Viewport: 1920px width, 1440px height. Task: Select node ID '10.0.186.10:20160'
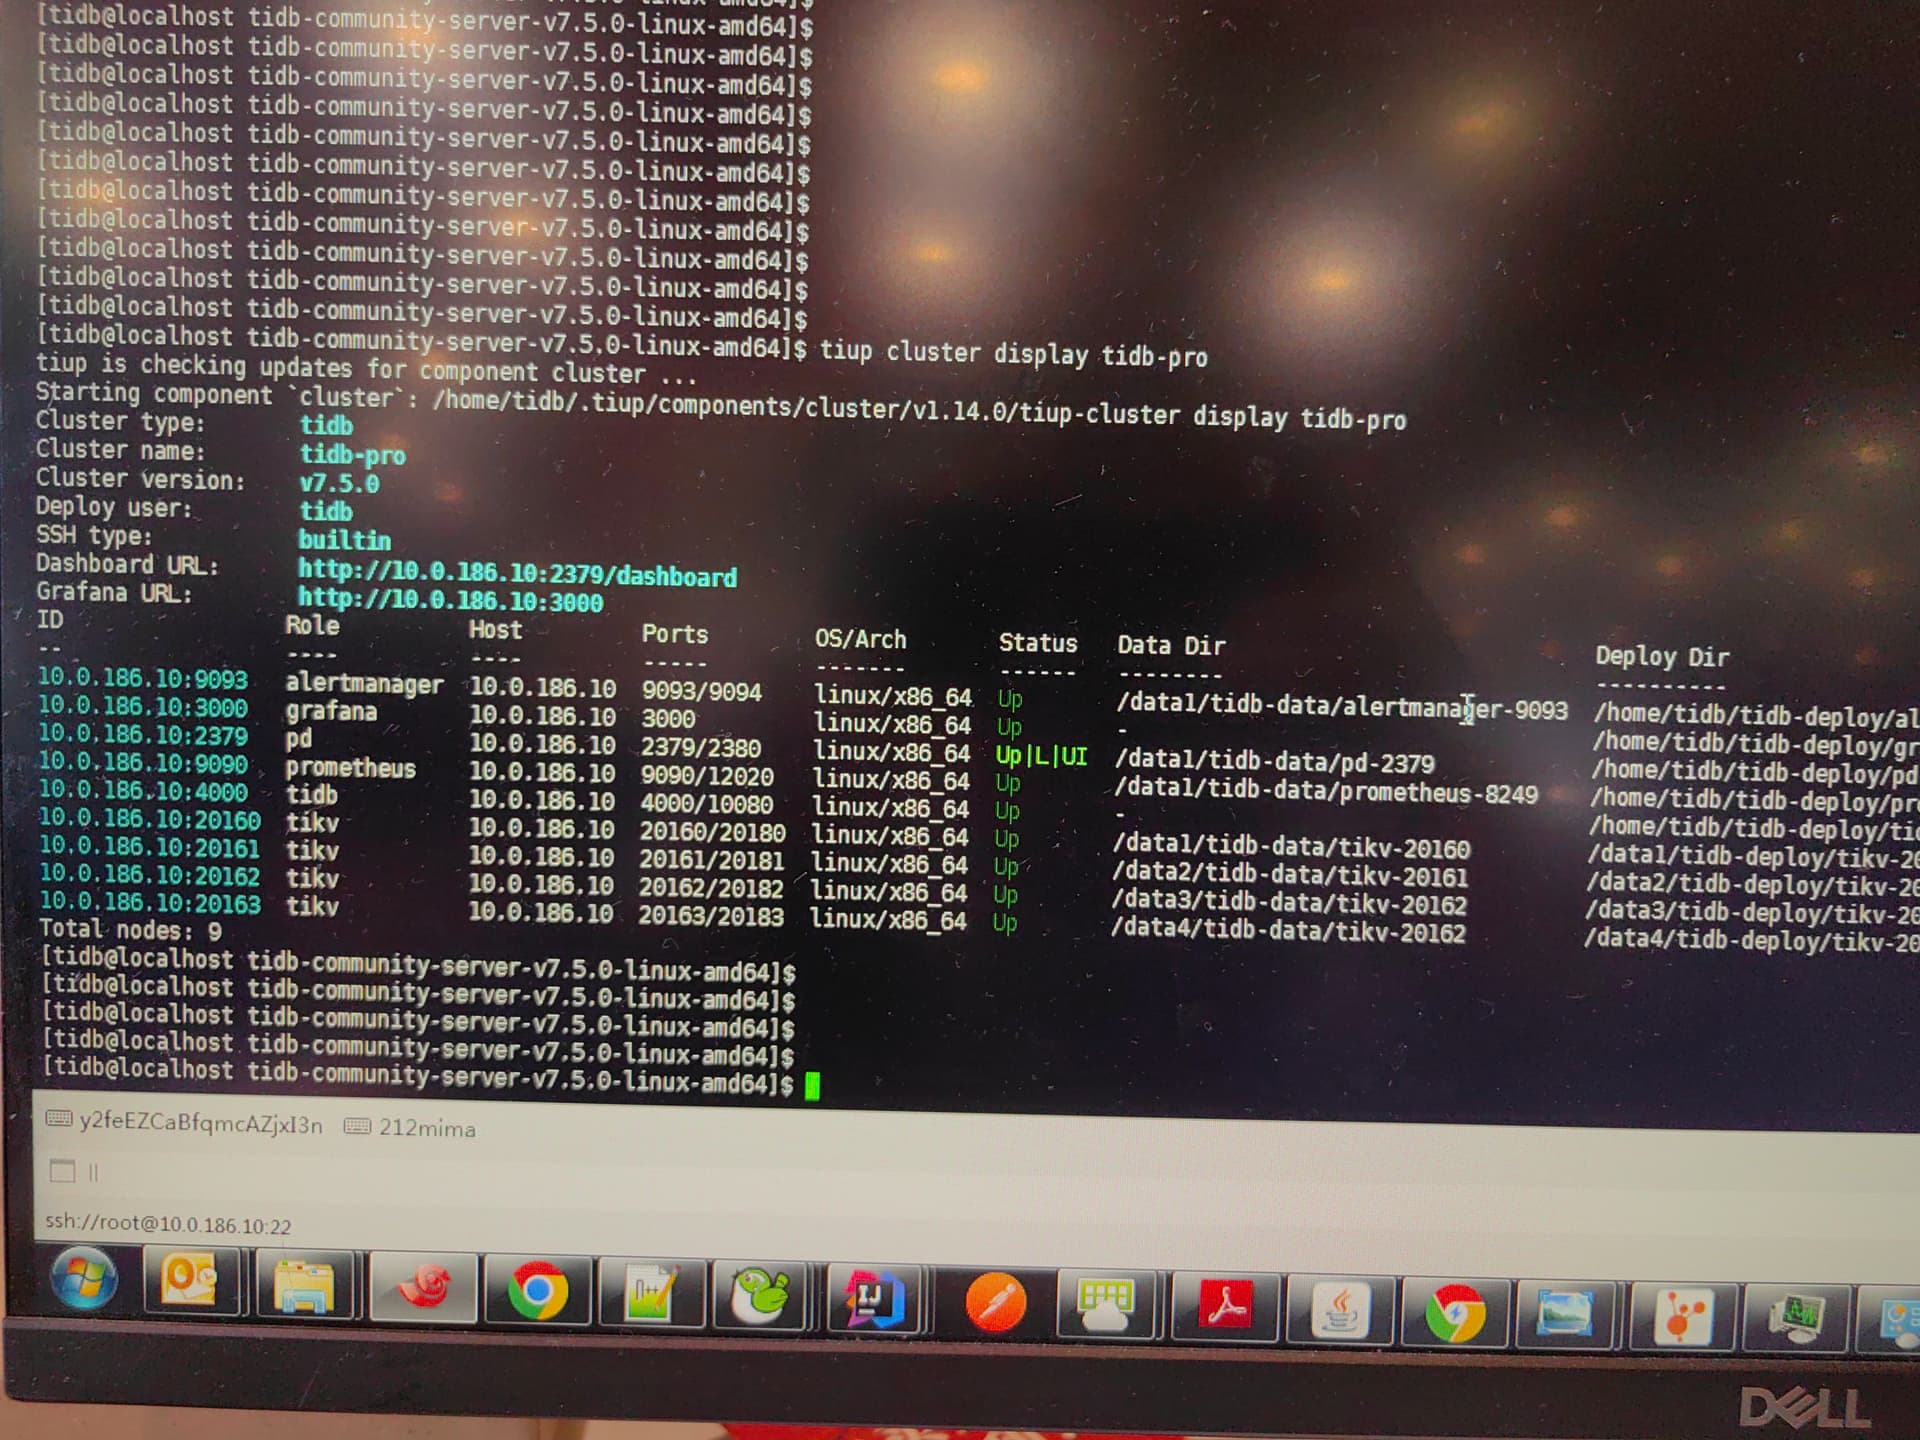(149, 819)
